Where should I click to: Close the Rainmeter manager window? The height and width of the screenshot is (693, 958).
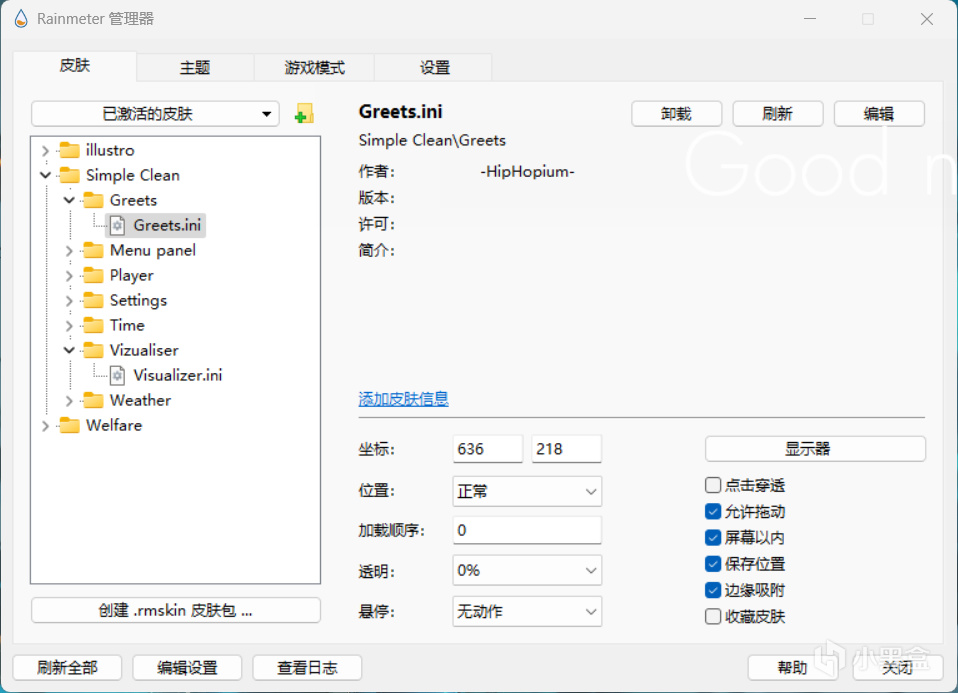[x=927, y=19]
